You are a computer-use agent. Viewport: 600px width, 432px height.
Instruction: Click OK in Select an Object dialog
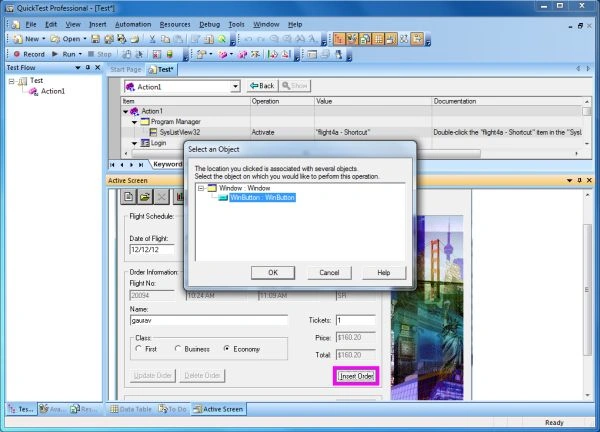tap(273, 272)
